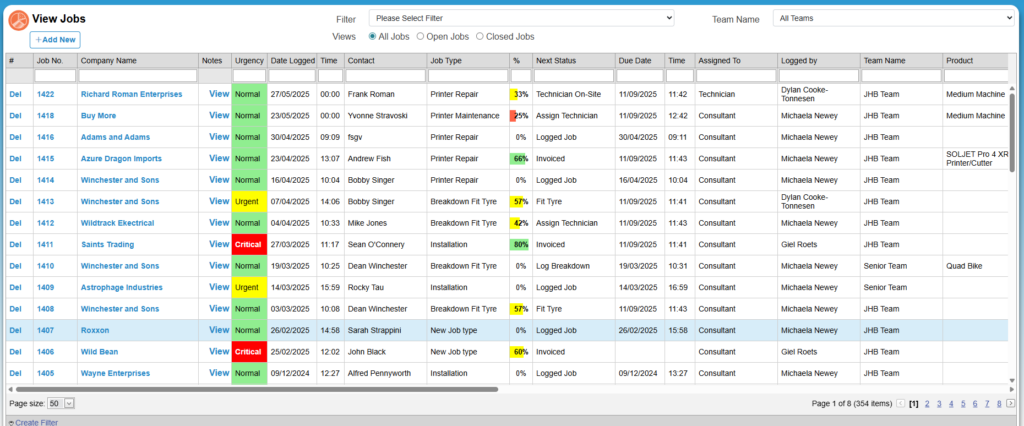Screen dimensions: 1024x426
Task: Open the Page size dropdown arrow
Action: click(x=70, y=404)
